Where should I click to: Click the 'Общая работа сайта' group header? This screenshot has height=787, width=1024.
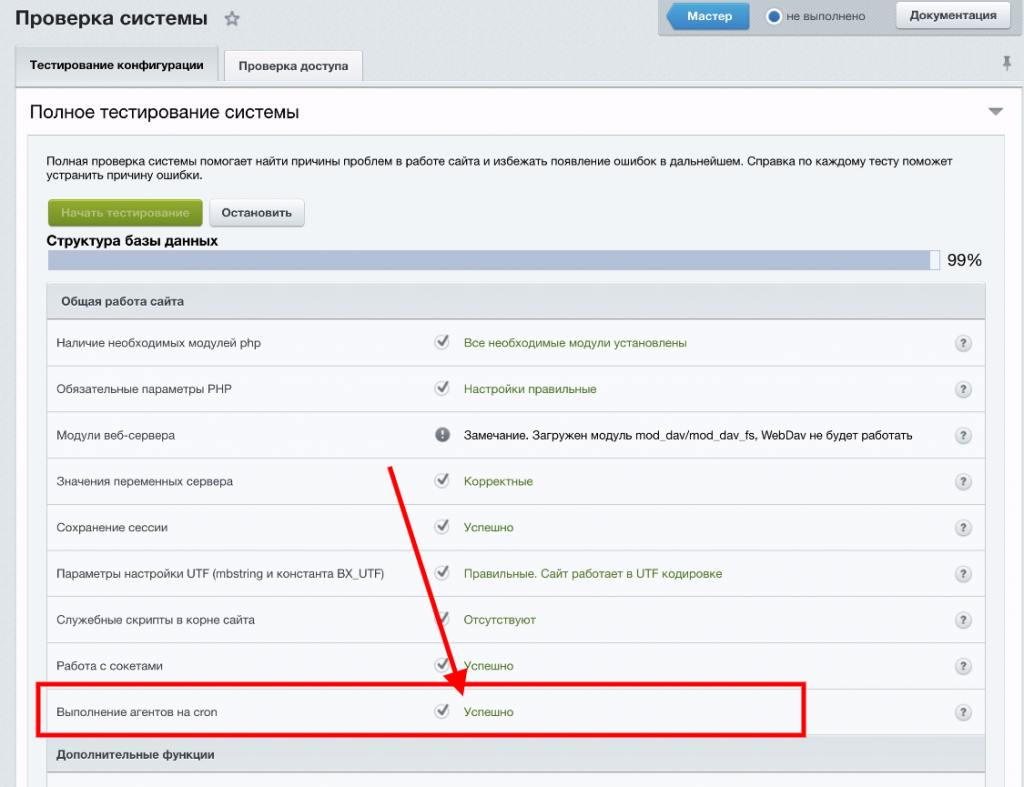[x=122, y=301]
